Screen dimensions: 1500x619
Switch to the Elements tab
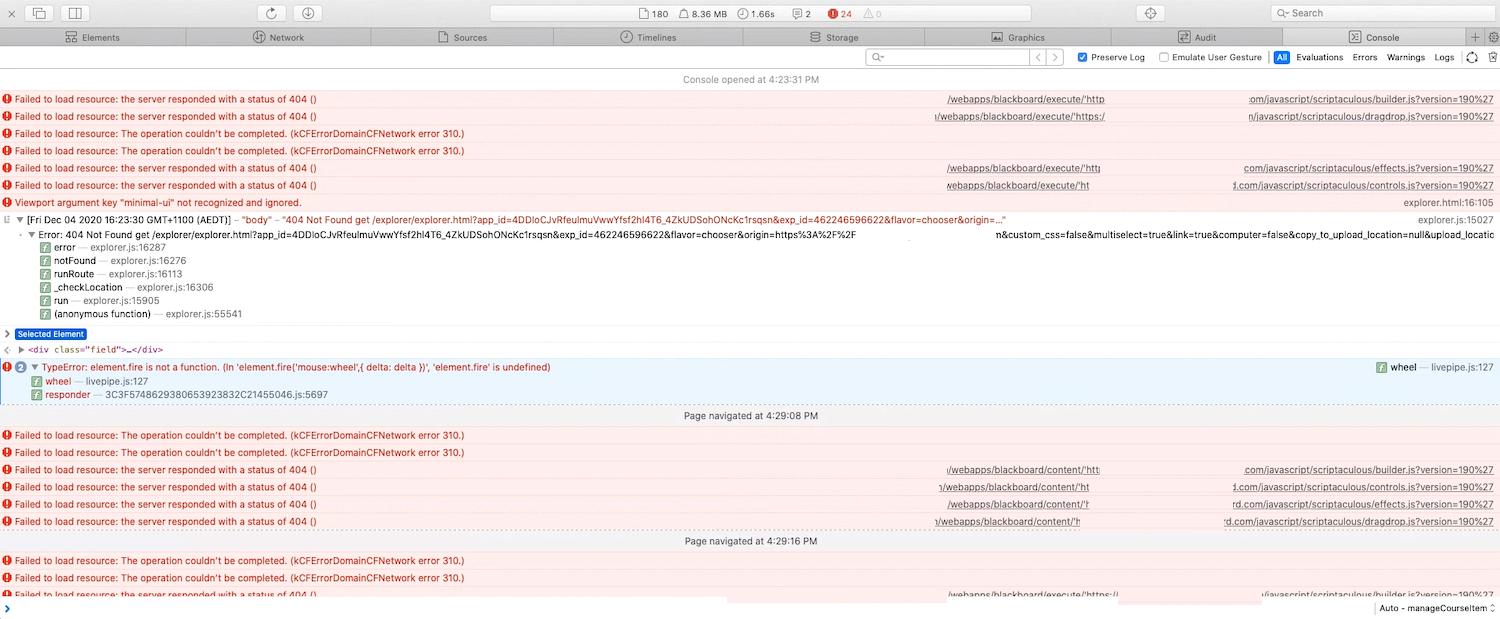pos(92,37)
